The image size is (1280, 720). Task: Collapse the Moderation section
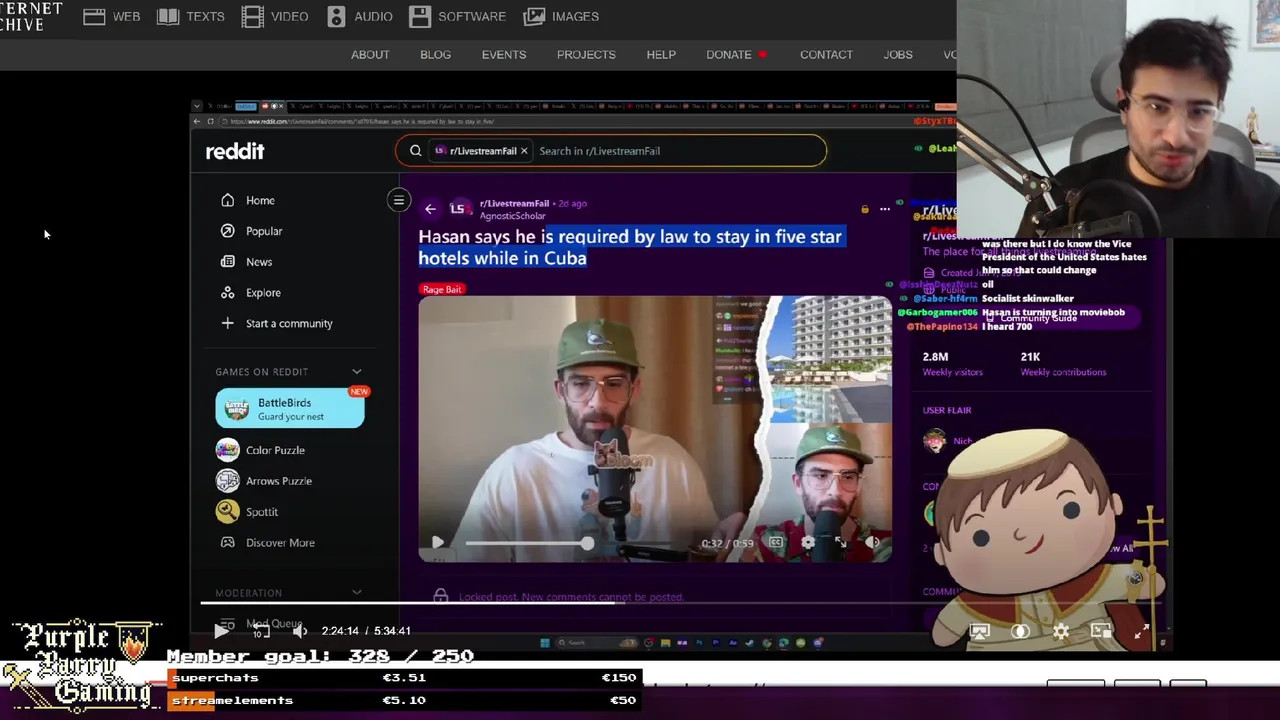pyautogui.click(x=356, y=593)
